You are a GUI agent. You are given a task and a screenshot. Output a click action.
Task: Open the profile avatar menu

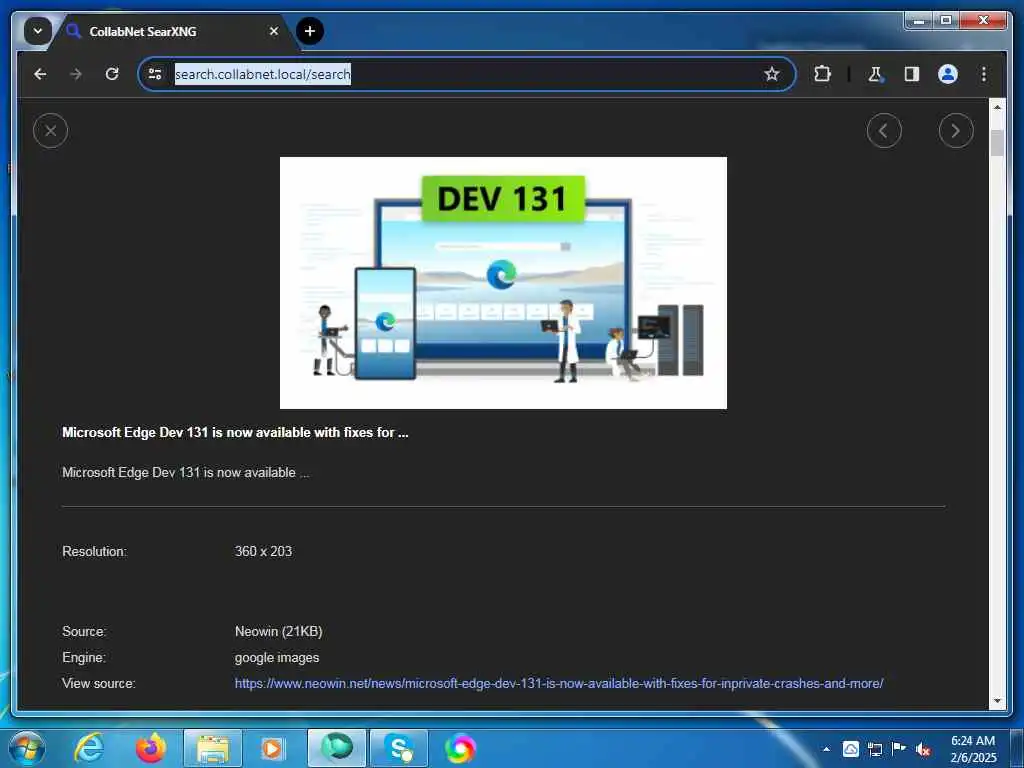[x=948, y=74]
